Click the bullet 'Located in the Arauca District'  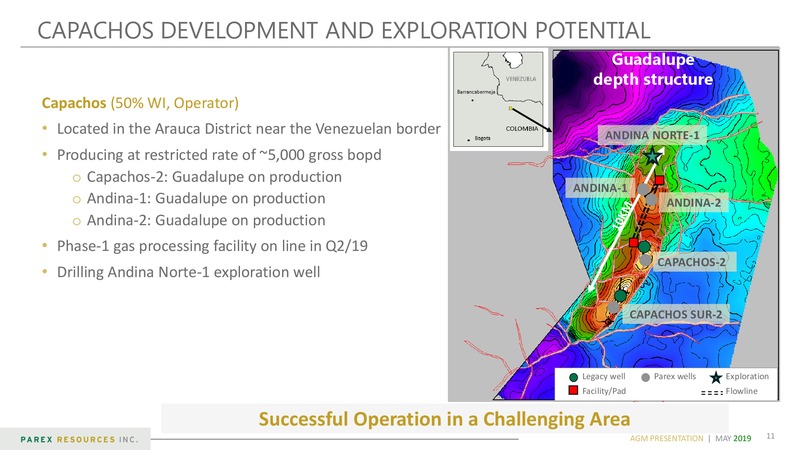(x=248, y=129)
